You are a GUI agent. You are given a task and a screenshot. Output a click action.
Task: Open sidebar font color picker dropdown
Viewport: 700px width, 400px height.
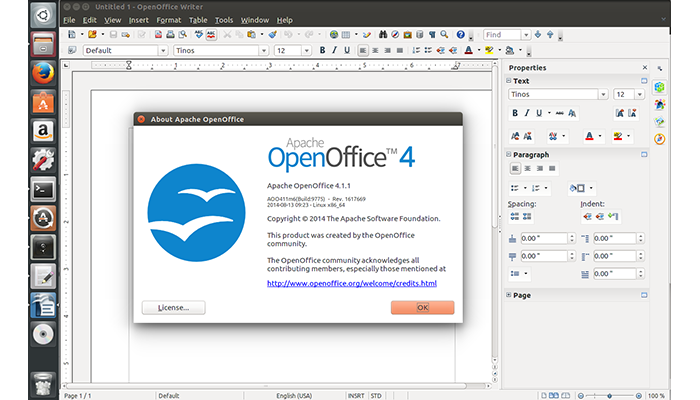pos(600,136)
